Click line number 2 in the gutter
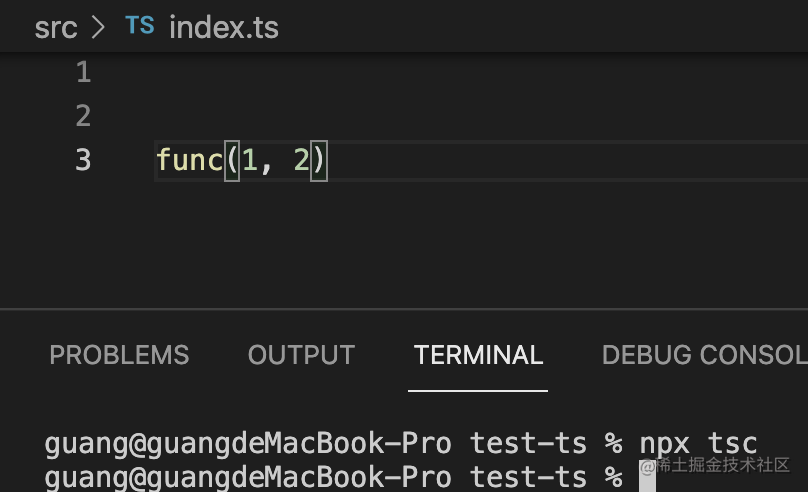808x492 pixels. pyautogui.click(x=83, y=116)
